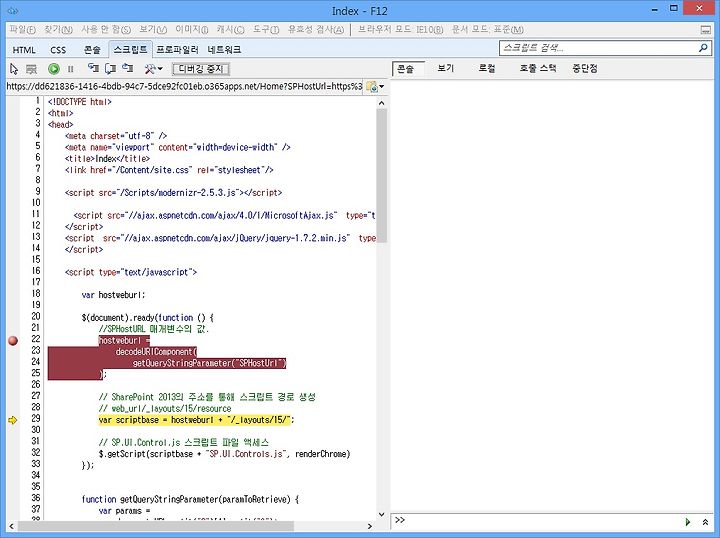Open the script file selector dropdown
720x538 pixels.
[x=375, y=86]
